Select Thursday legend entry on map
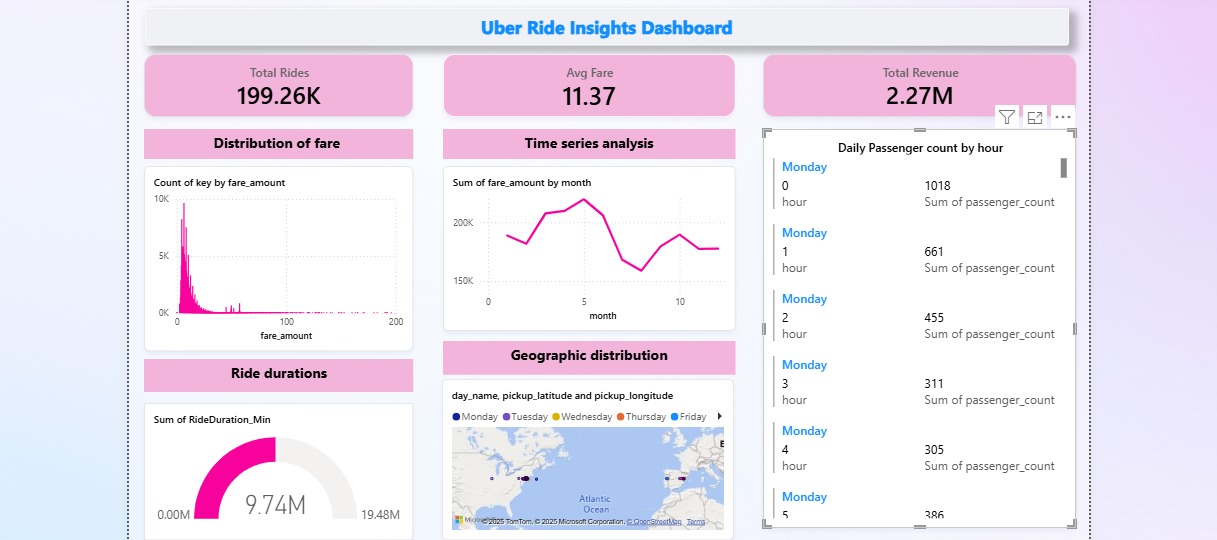Viewport: 1217px width, 540px height. (x=641, y=416)
